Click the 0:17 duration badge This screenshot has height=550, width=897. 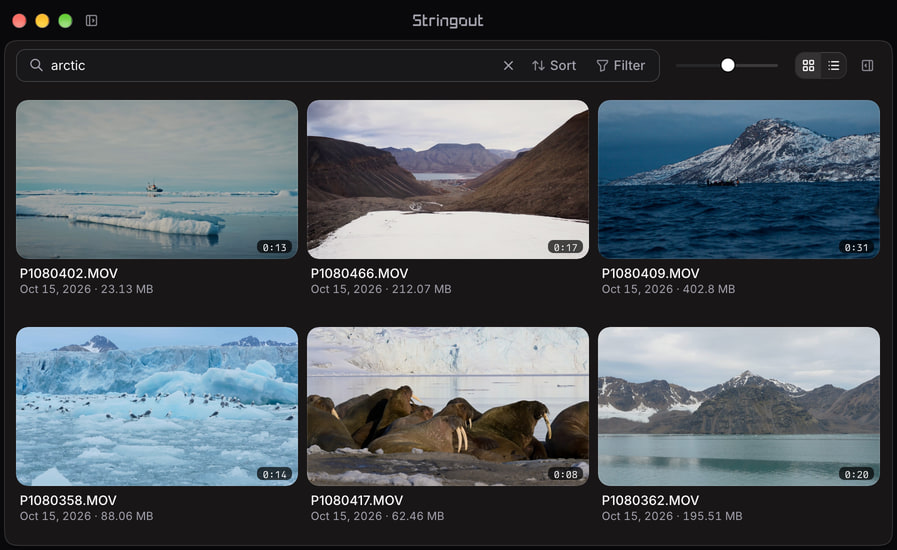565,247
